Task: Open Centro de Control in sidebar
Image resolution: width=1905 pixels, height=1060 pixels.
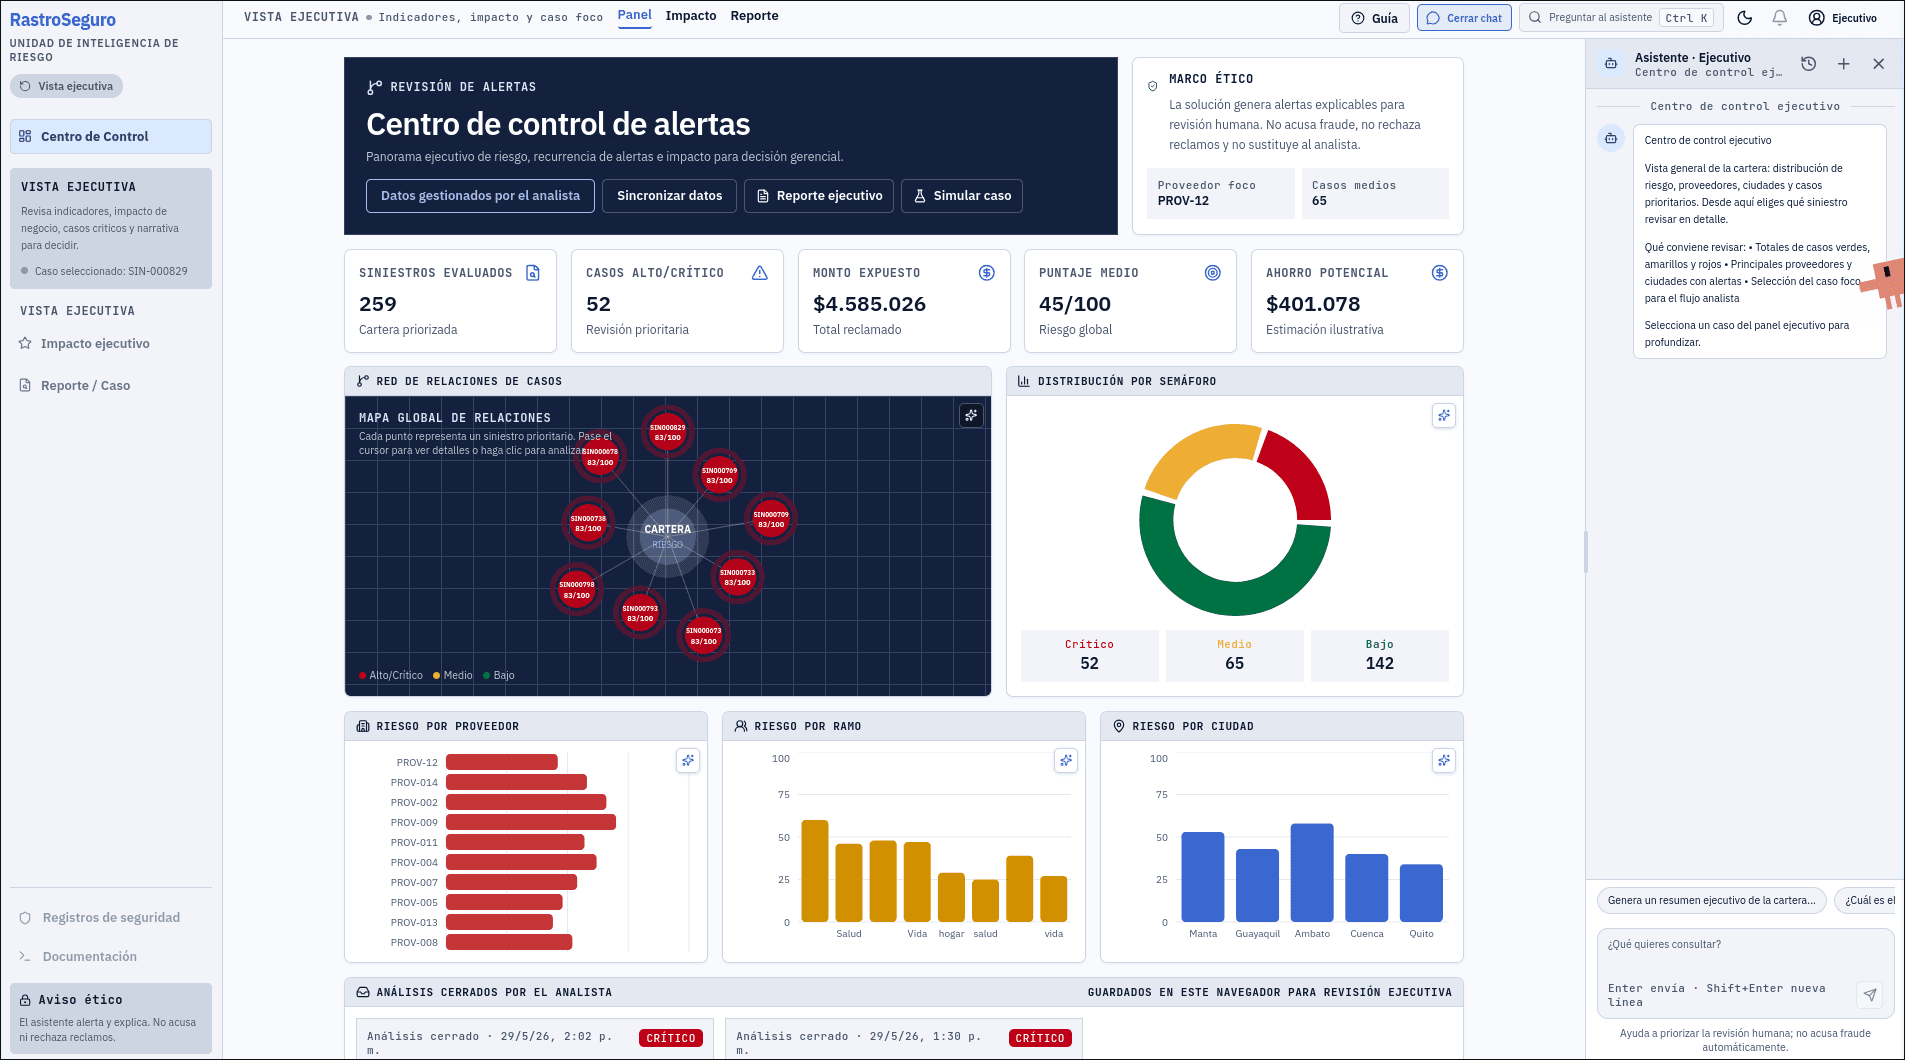Action: 111,137
